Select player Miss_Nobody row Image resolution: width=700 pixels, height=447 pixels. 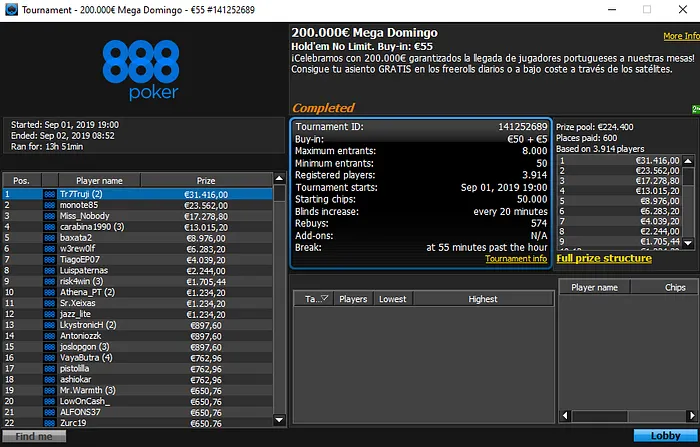point(138,216)
